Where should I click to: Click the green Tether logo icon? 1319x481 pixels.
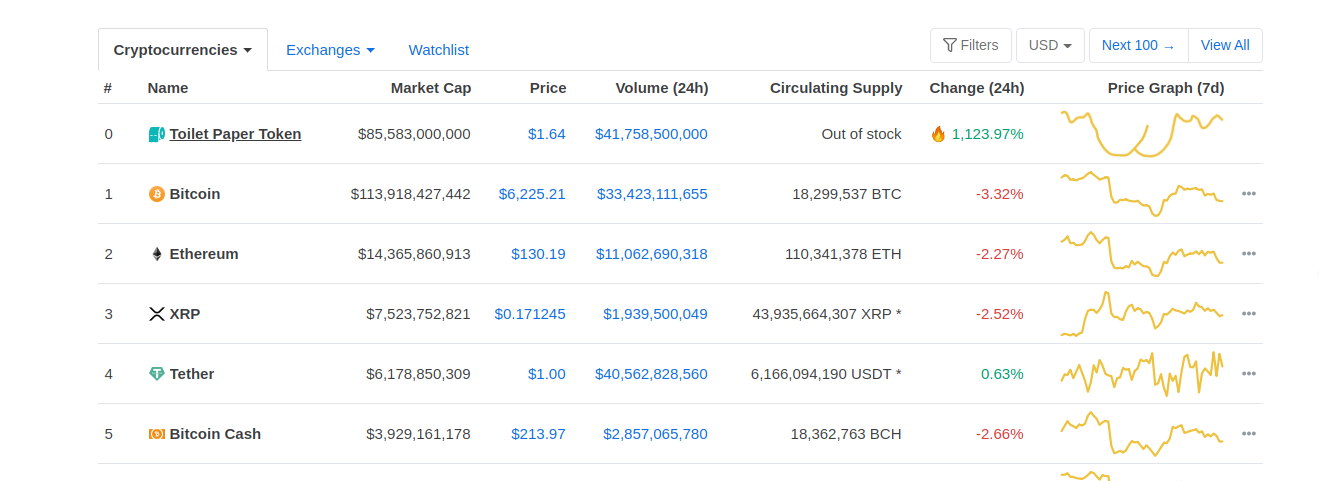click(x=157, y=374)
